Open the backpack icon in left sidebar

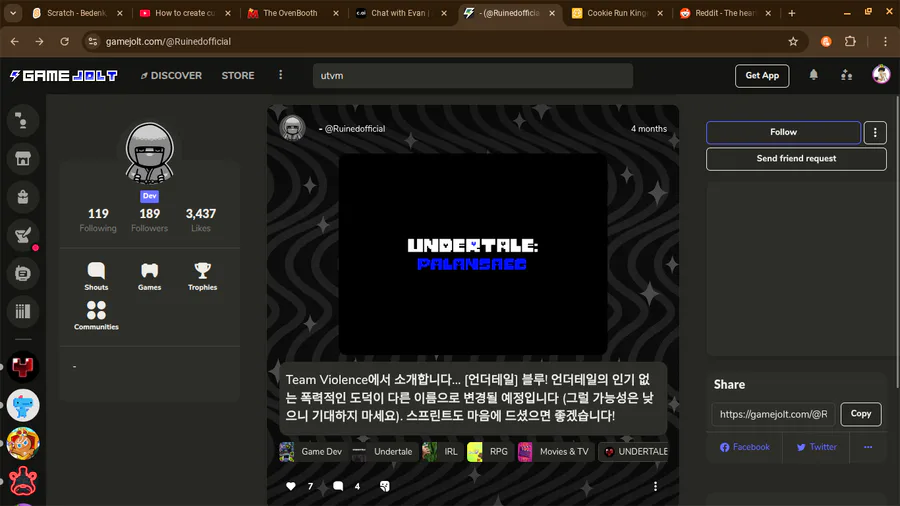click(x=23, y=197)
